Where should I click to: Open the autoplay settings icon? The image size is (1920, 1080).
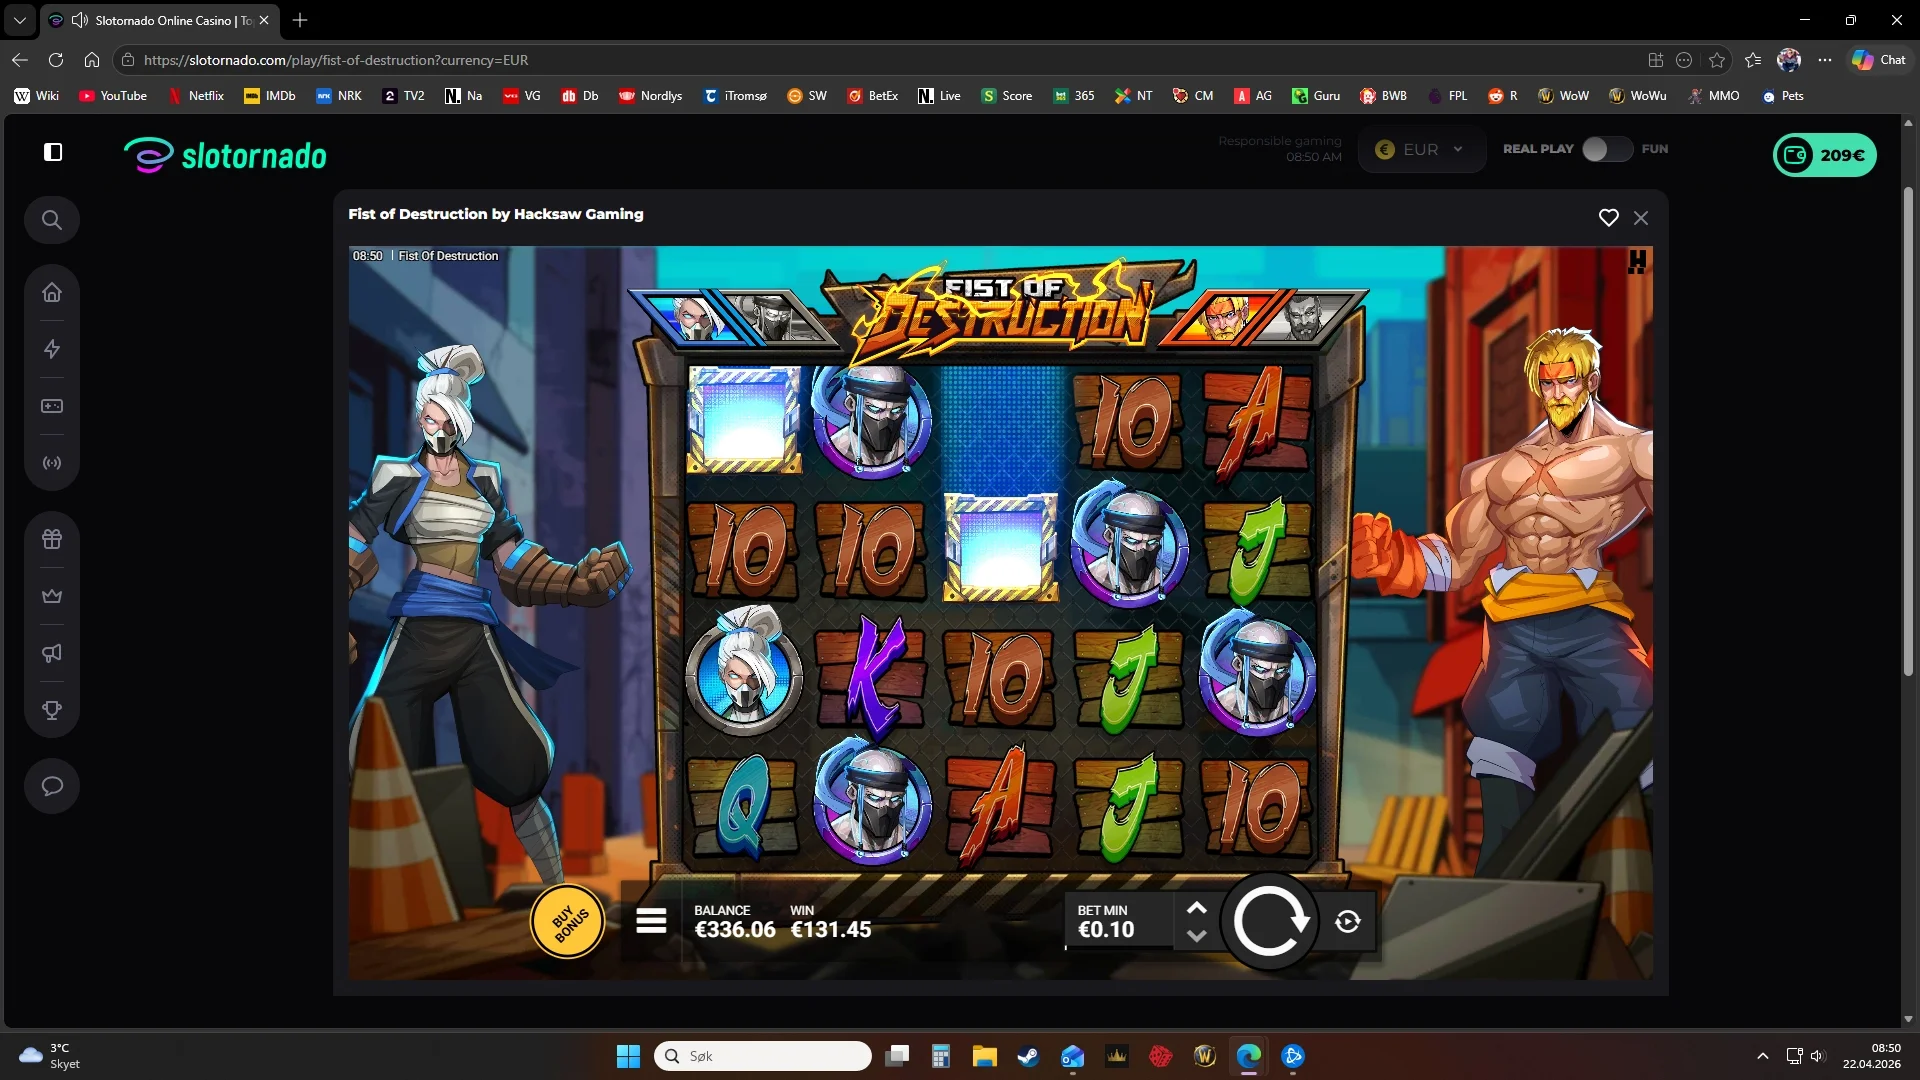1348,922
